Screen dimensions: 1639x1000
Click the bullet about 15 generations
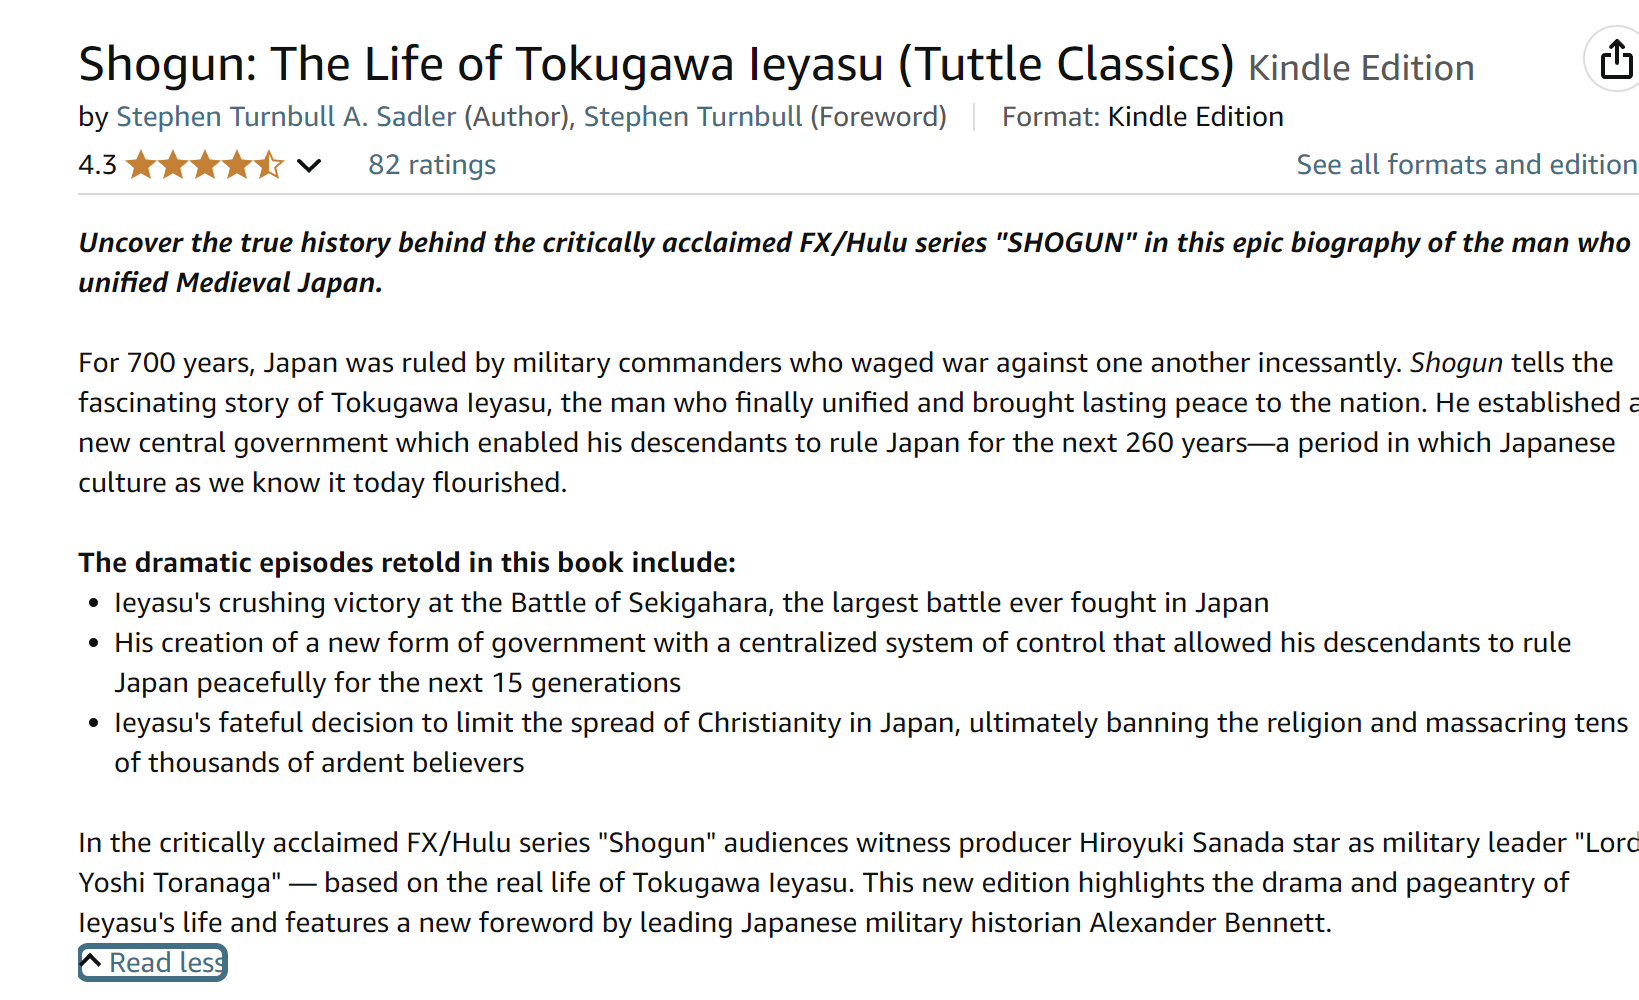(x=840, y=662)
